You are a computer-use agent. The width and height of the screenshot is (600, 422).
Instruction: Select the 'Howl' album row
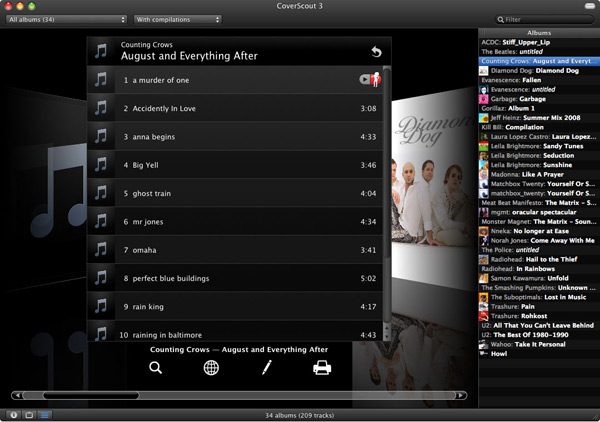[x=539, y=354]
